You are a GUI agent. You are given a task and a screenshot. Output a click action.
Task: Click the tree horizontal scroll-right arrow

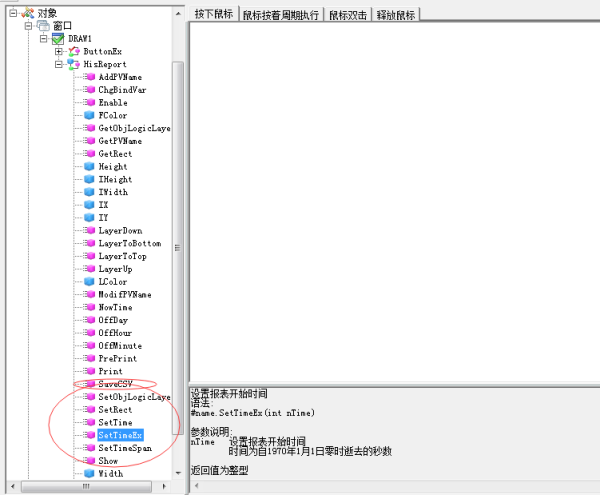pyautogui.click(x=164, y=486)
